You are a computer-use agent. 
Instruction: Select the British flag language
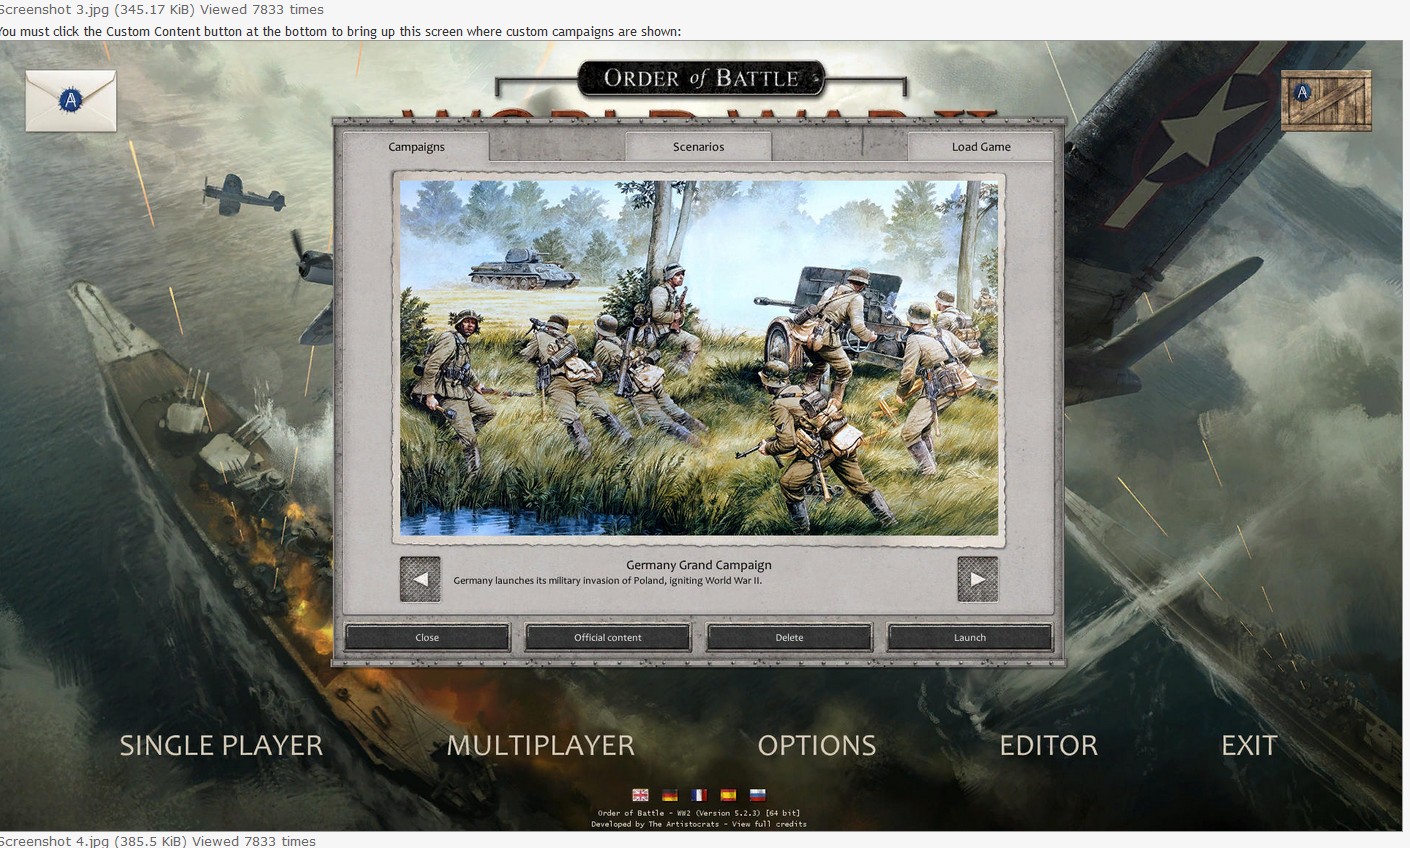pos(641,795)
